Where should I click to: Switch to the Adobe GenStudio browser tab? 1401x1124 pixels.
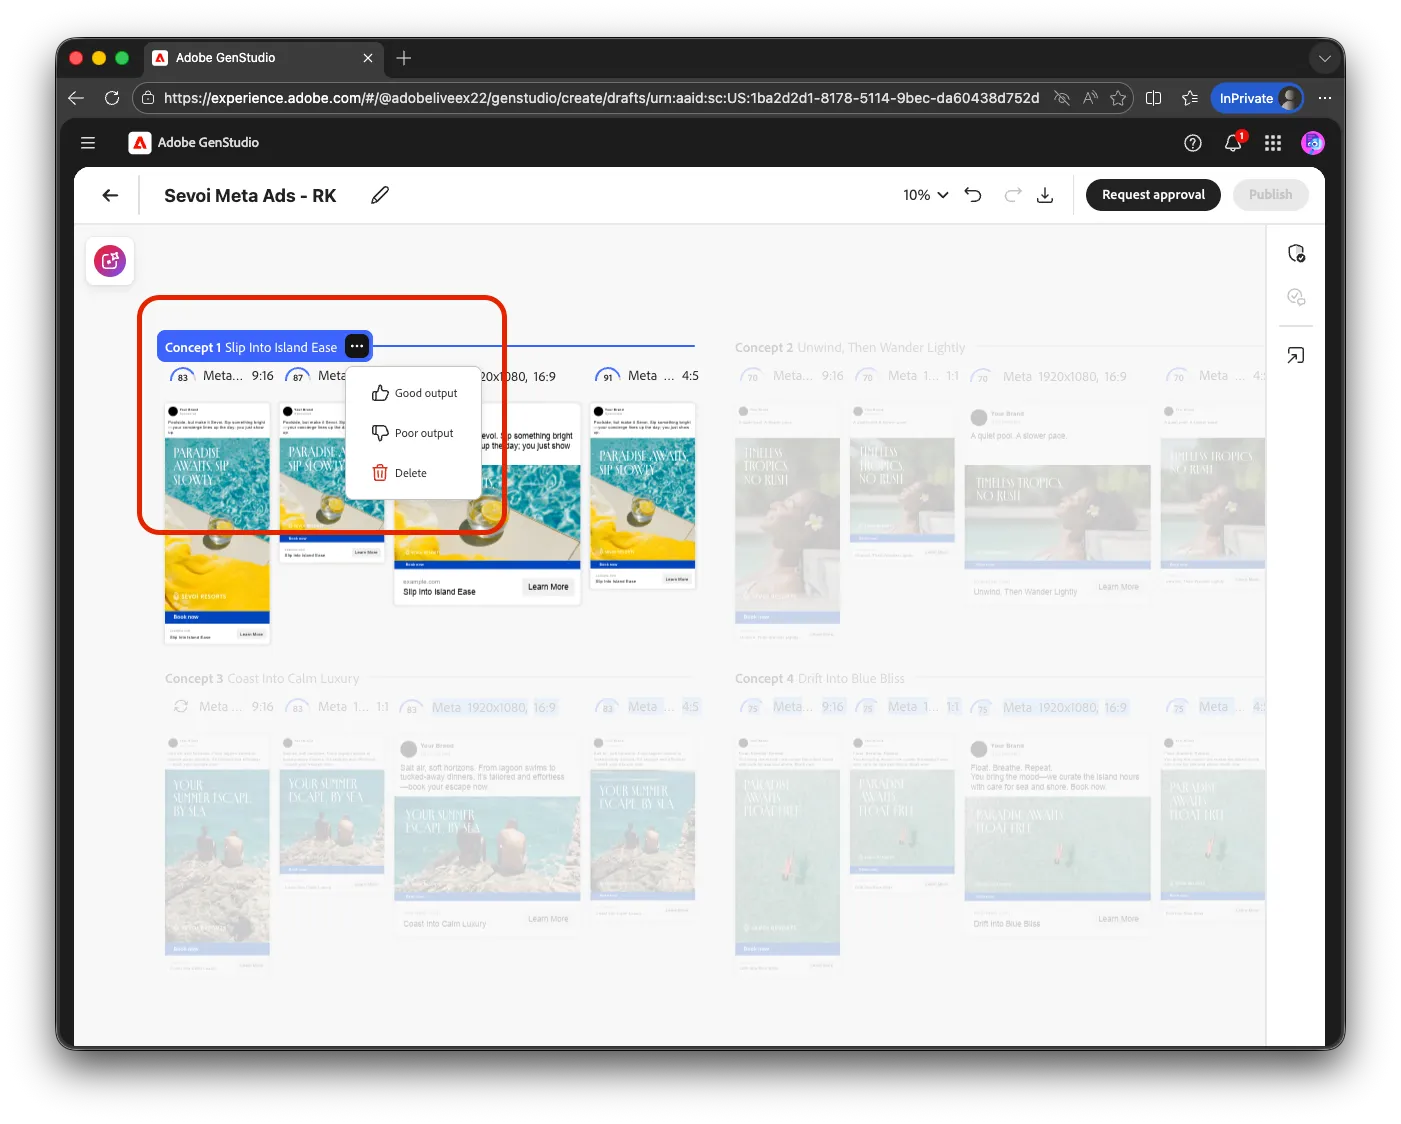point(263,58)
